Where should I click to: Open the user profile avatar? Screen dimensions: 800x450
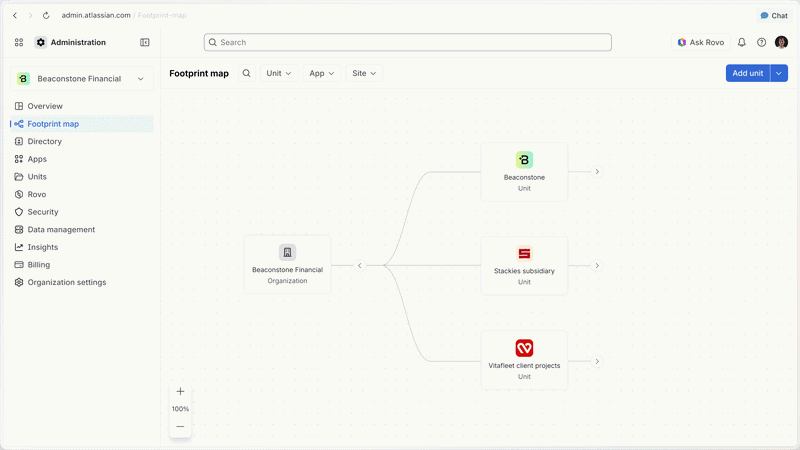pyautogui.click(x=781, y=42)
